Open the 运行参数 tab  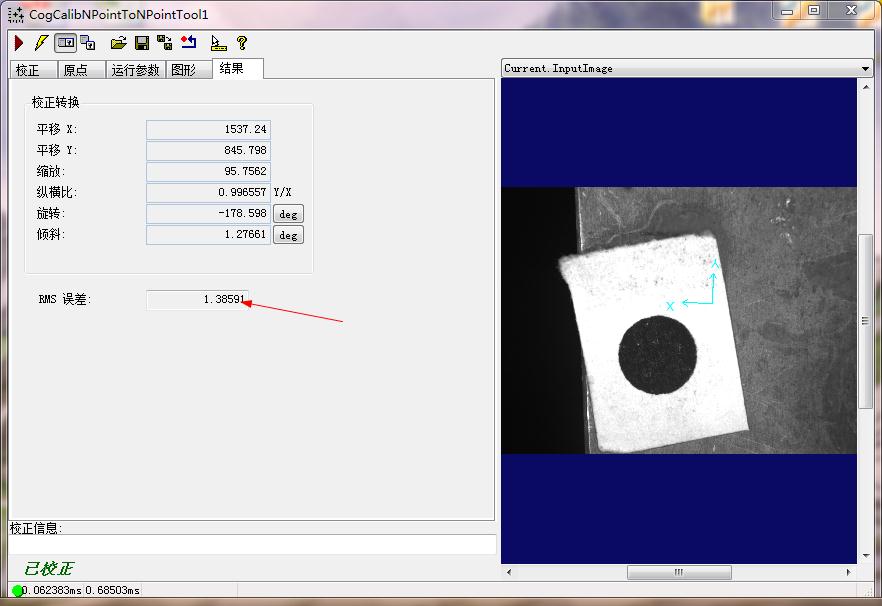tap(135, 70)
